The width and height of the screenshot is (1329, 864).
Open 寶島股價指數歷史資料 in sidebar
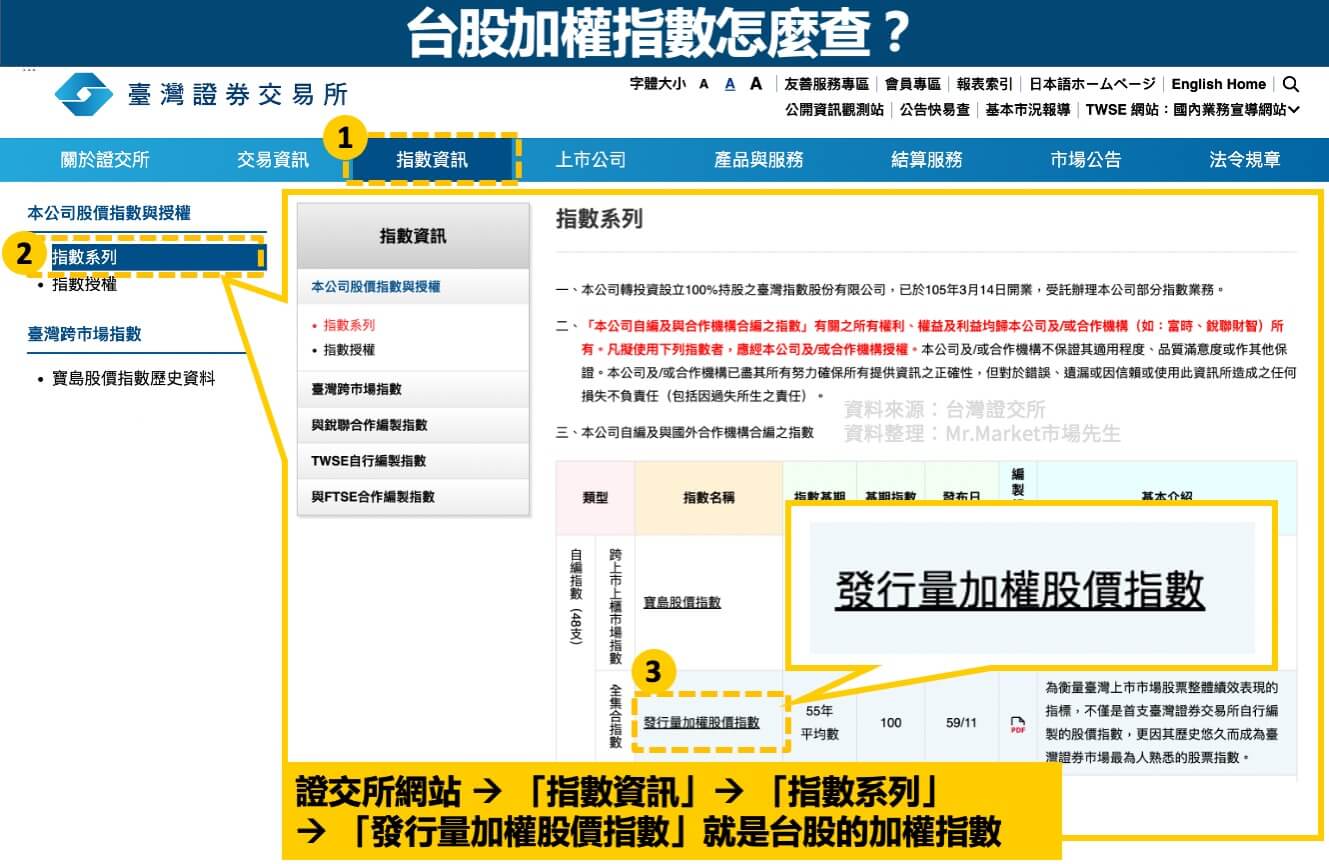(x=133, y=379)
